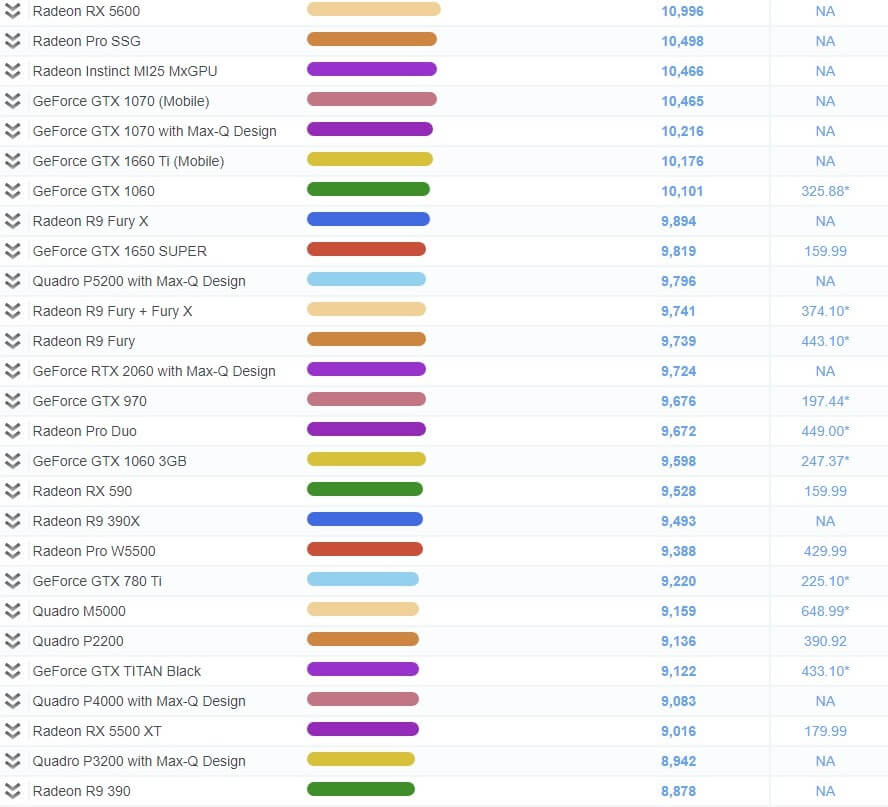Click the score 10,498
Screen dimensions: 888x807
(682, 41)
